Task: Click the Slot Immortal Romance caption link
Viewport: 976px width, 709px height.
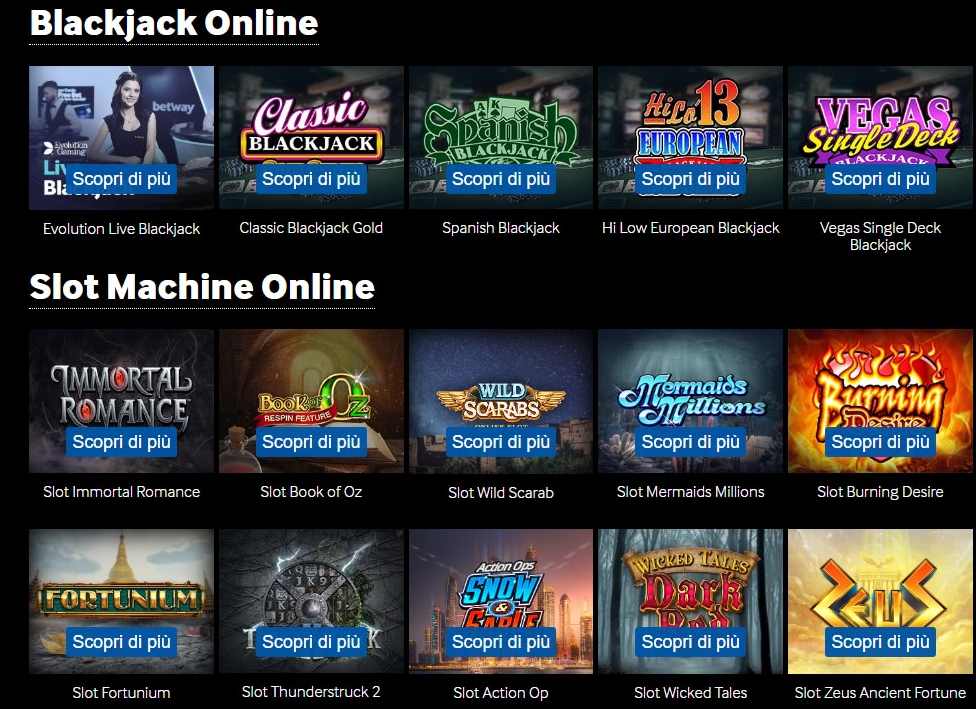Action: (x=121, y=492)
